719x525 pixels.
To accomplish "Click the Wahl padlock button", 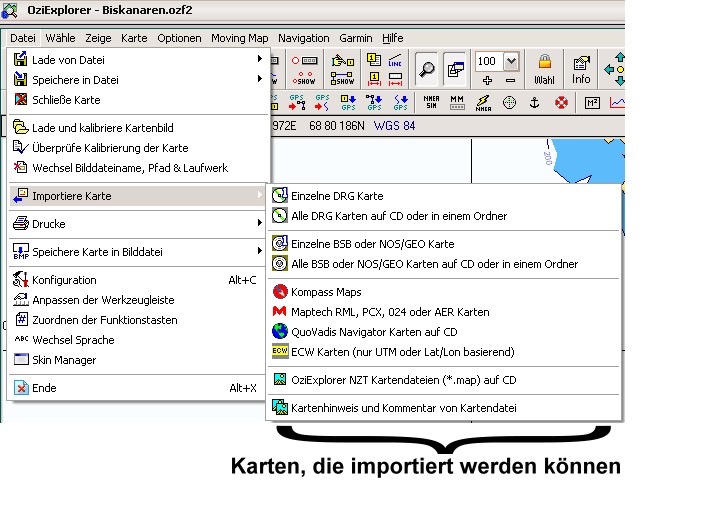I will tap(544, 69).
